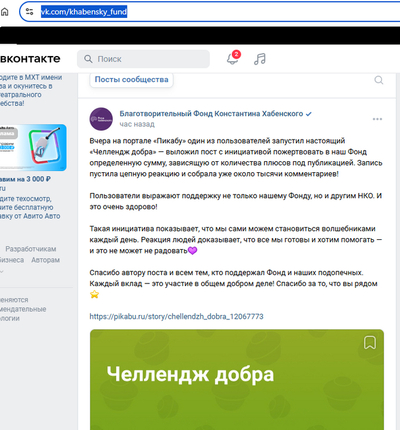The height and width of the screenshot is (430, 400).
Task: Bookmark the Челлендж добра link preview
Action: pyautogui.click(x=370, y=343)
